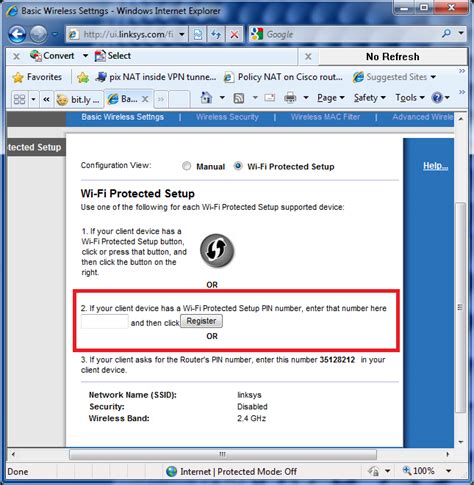Click the browser Forward arrow
The height and width of the screenshot is (485, 474).
[38, 34]
